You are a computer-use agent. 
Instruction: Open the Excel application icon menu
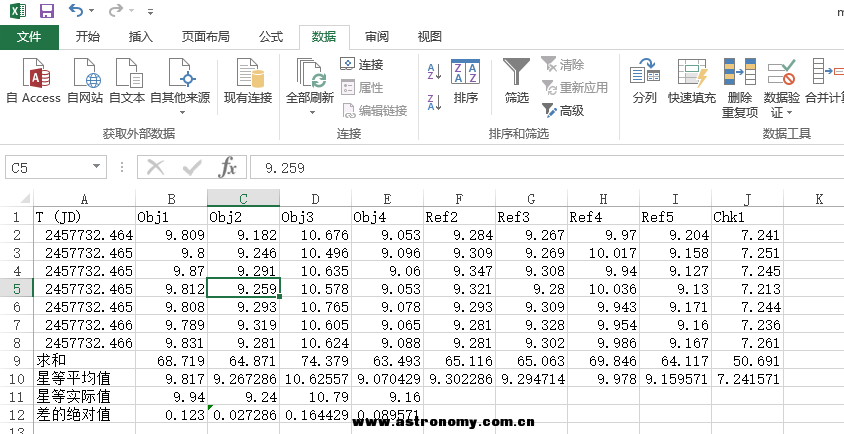pos(18,10)
